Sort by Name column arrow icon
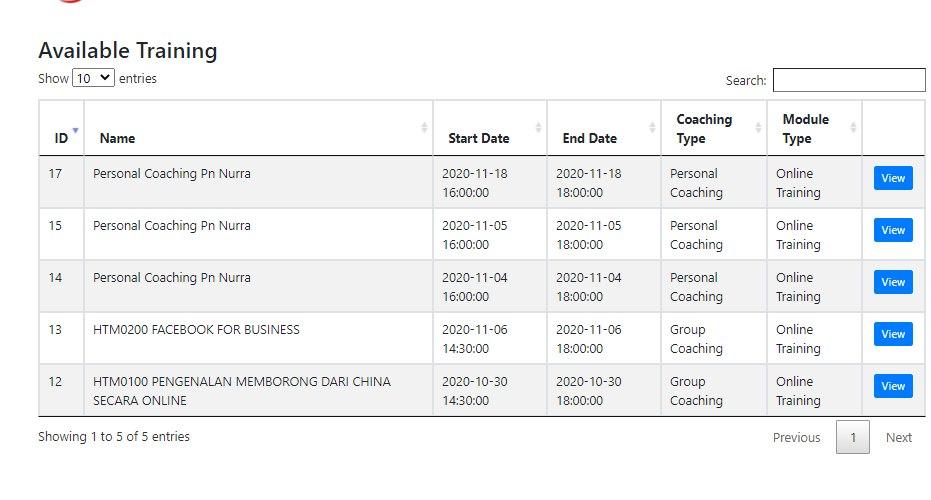The height and width of the screenshot is (500, 931). [424, 128]
